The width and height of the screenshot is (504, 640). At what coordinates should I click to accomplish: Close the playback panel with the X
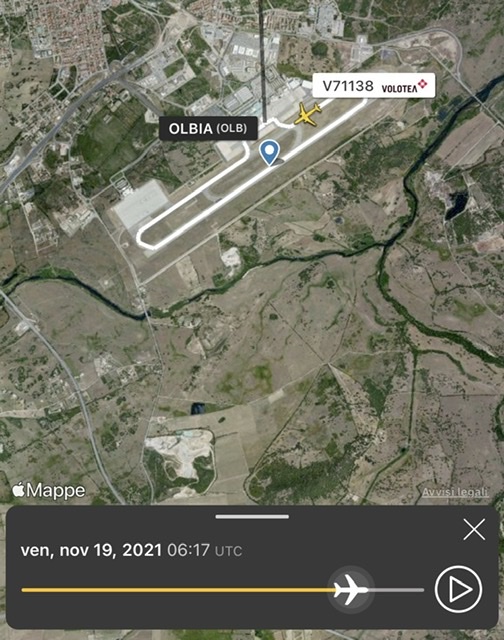474,529
